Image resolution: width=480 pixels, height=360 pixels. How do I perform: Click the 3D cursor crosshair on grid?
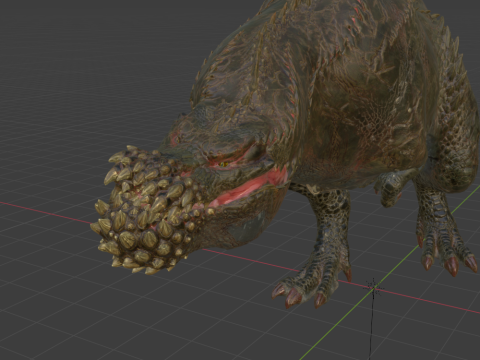tap(374, 287)
